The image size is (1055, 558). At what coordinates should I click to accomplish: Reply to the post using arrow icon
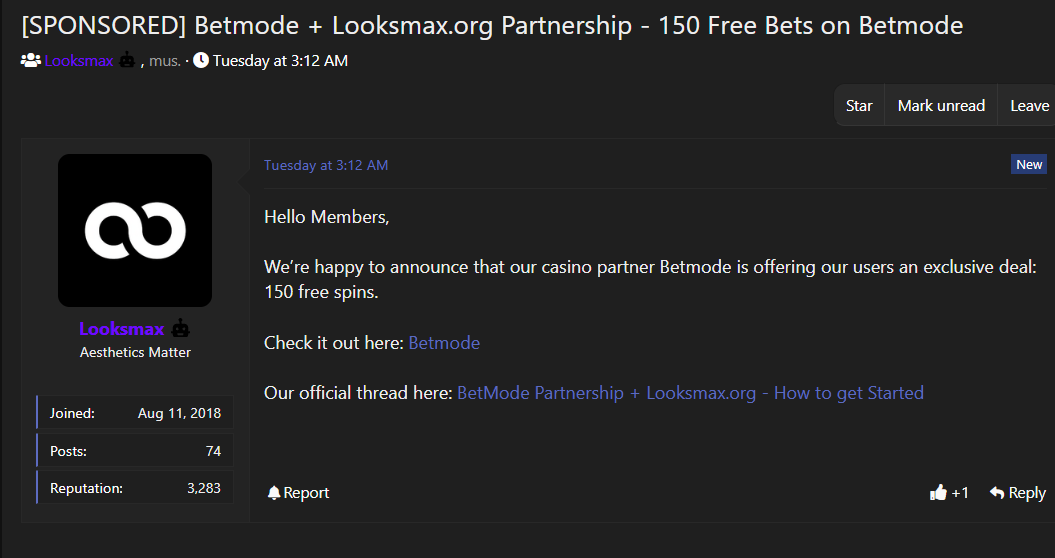click(x=997, y=492)
